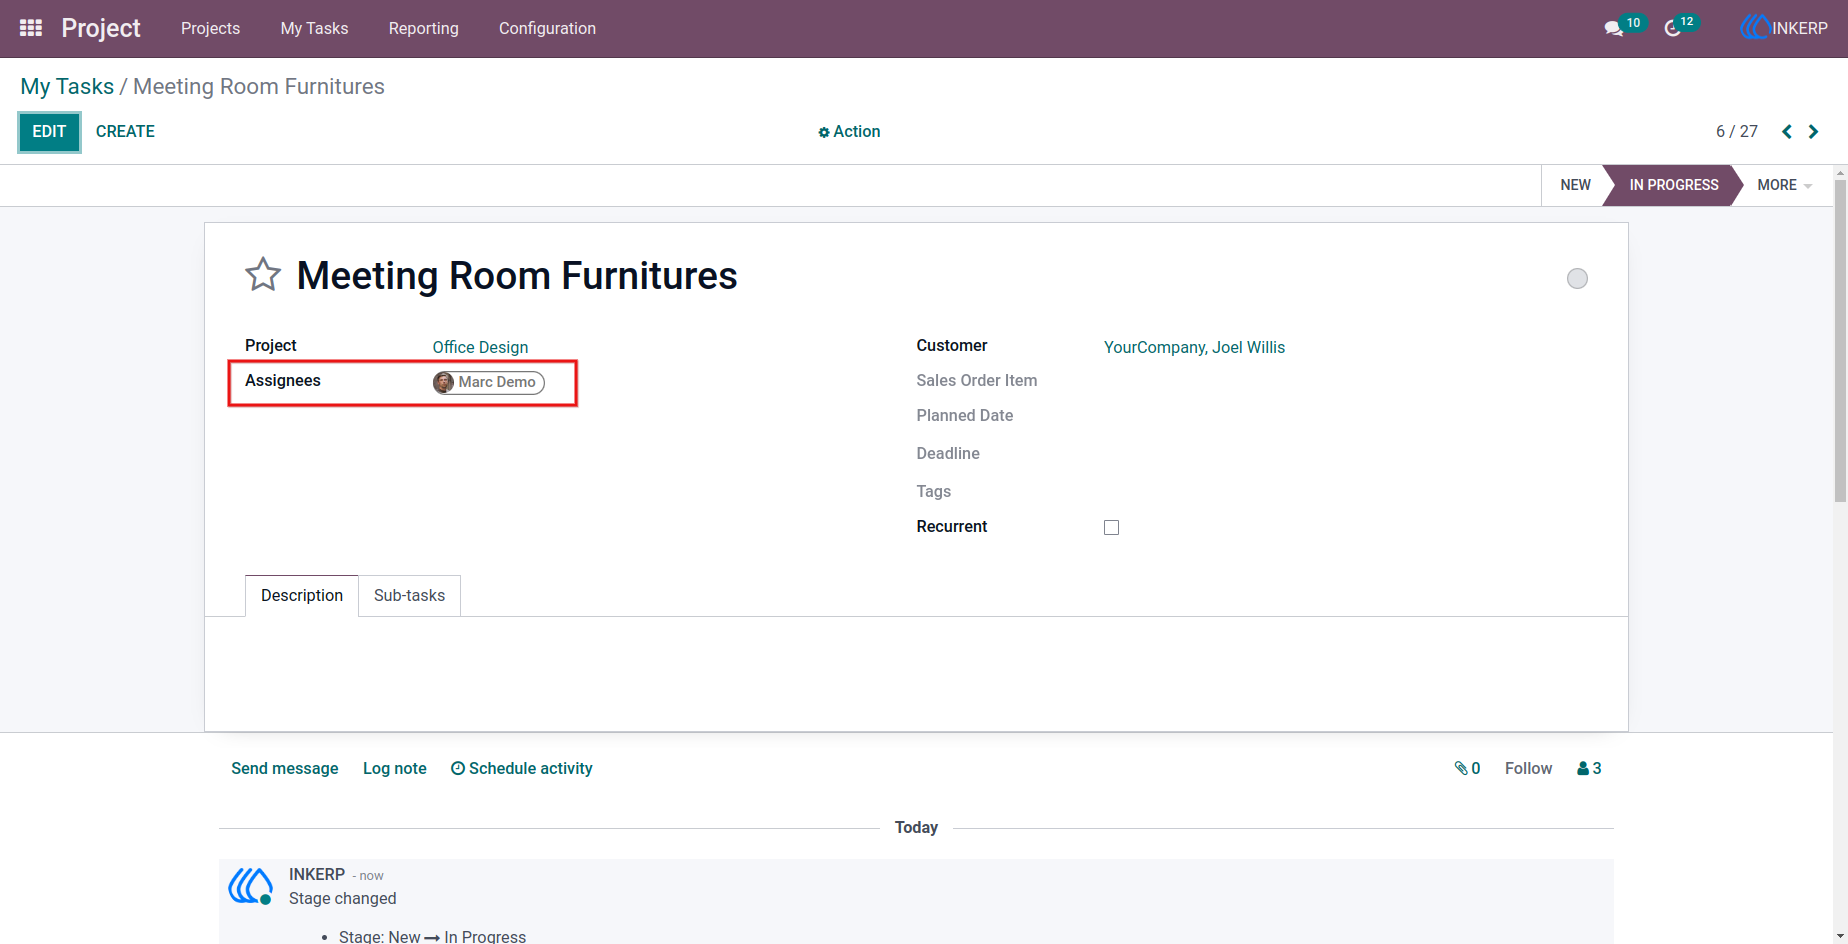This screenshot has width=1848, height=944.
Task: Click the INKERP avatar in the chatter message
Action: click(250, 886)
